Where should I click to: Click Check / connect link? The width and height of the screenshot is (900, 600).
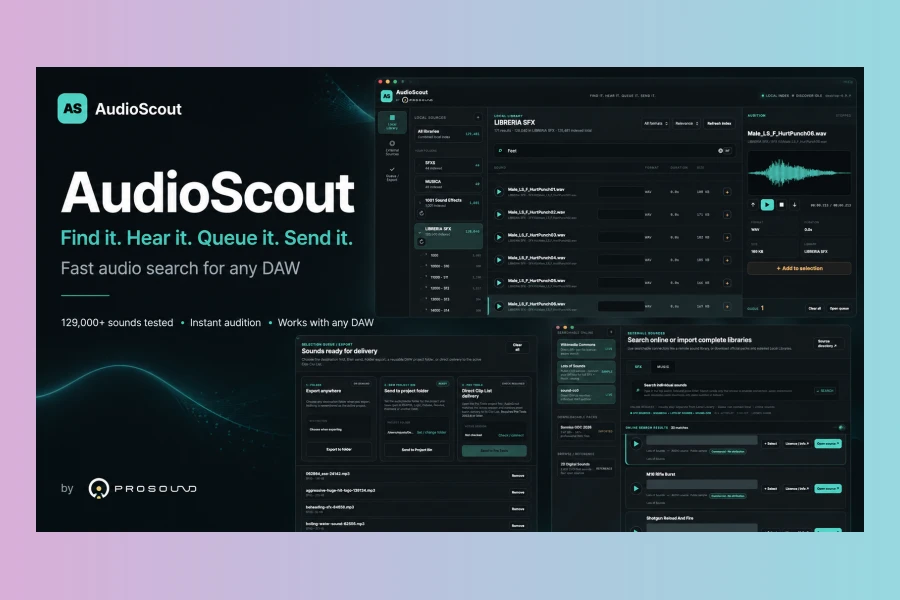pyautogui.click(x=511, y=435)
